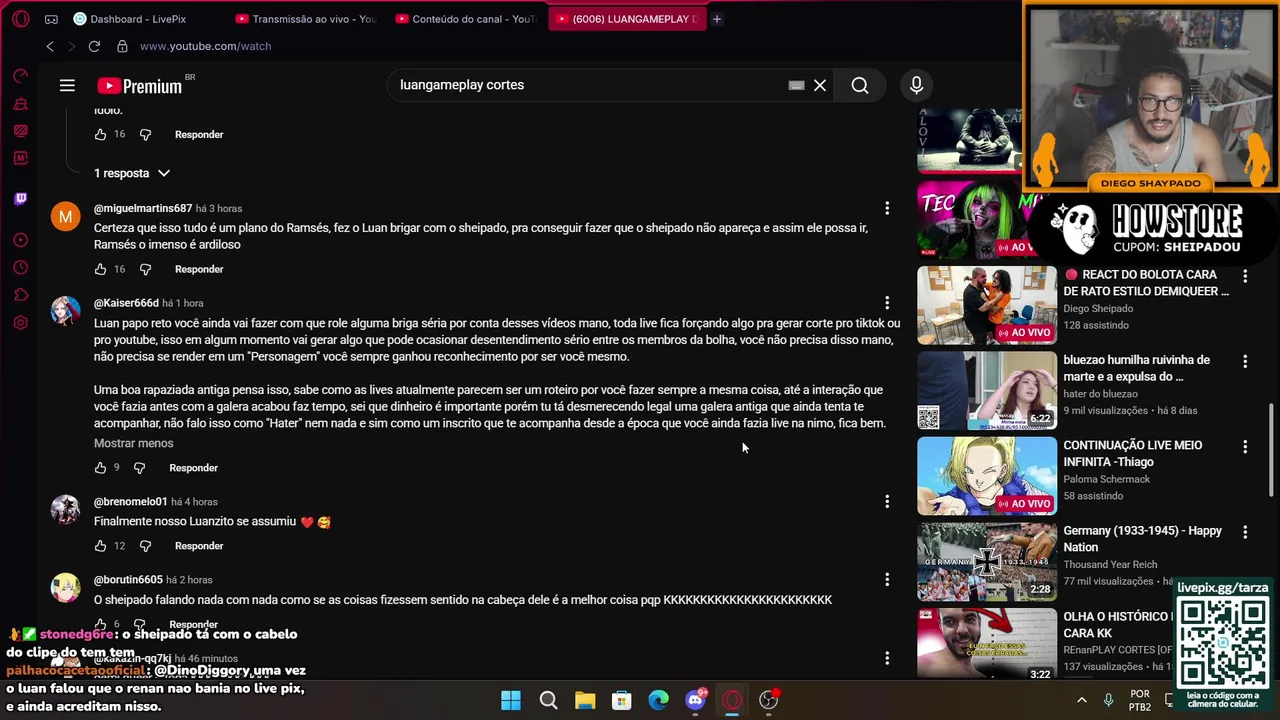Open Windows taskbar search
The width and height of the screenshot is (1280, 720).
point(548,700)
